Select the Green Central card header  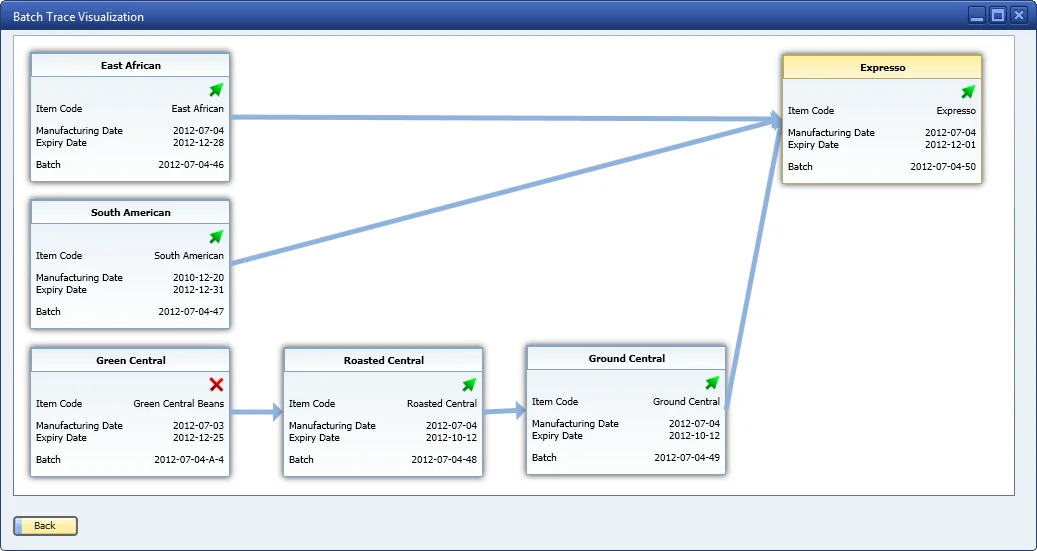[x=130, y=360]
